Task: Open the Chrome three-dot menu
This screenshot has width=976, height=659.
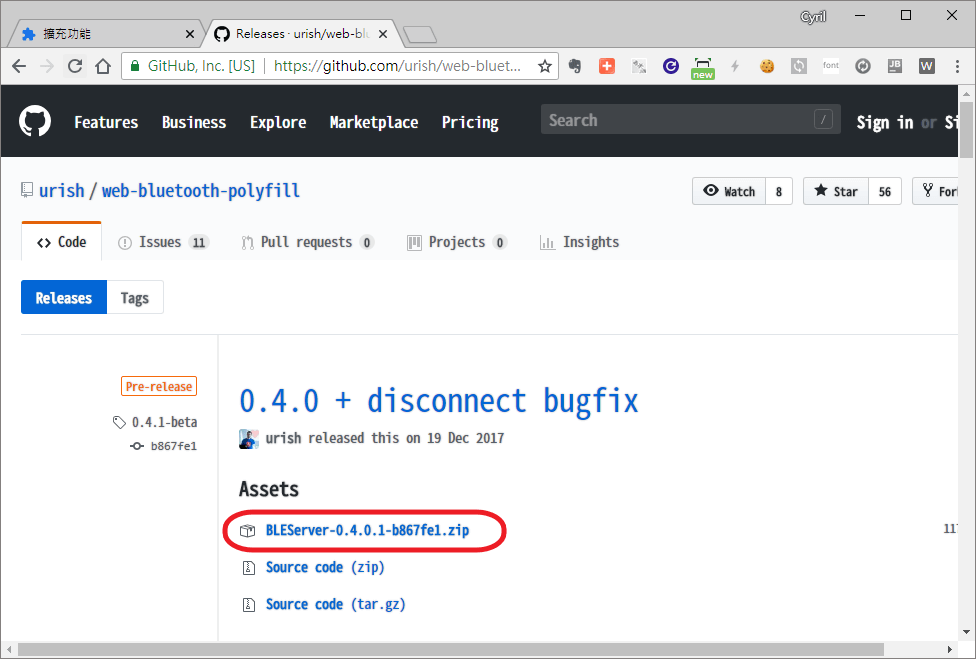Action: tap(957, 66)
